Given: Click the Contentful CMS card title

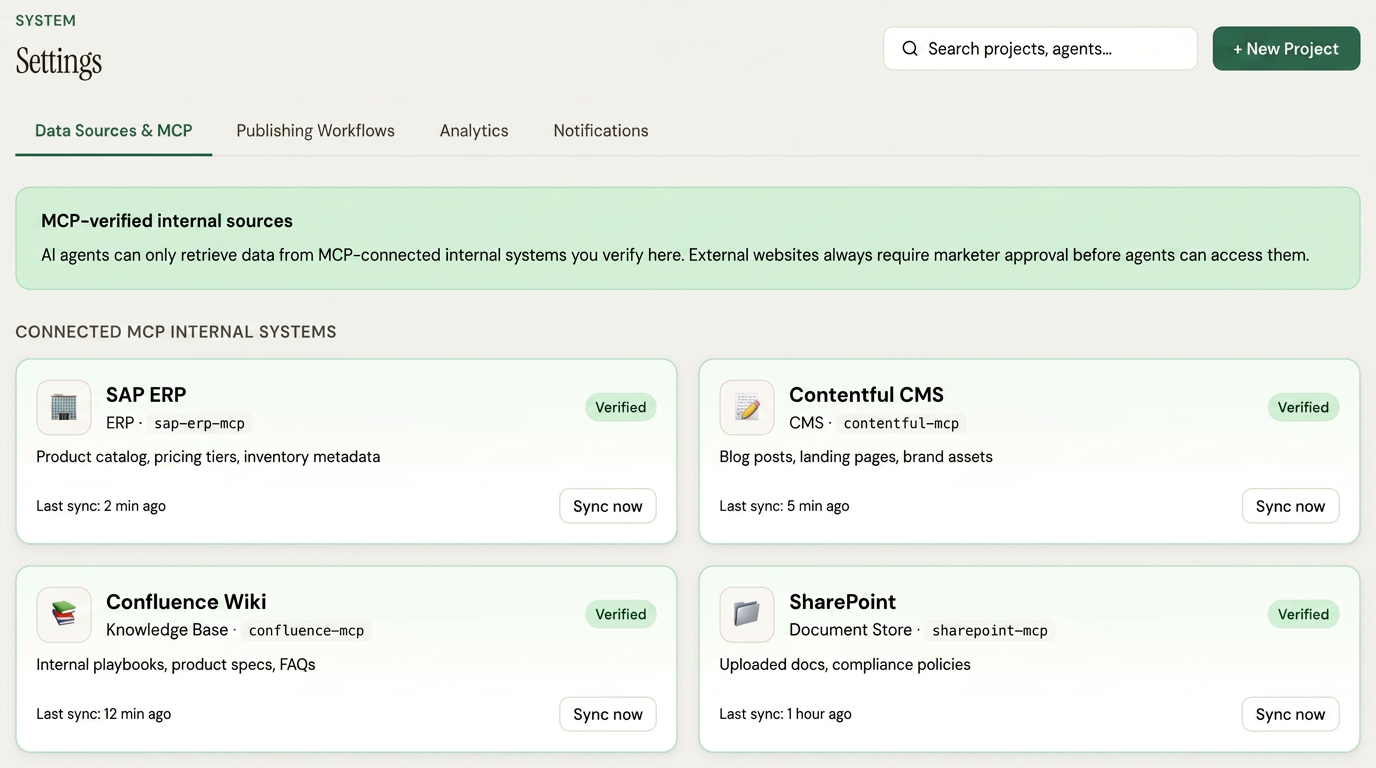Looking at the screenshot, I should pos(866,394).
